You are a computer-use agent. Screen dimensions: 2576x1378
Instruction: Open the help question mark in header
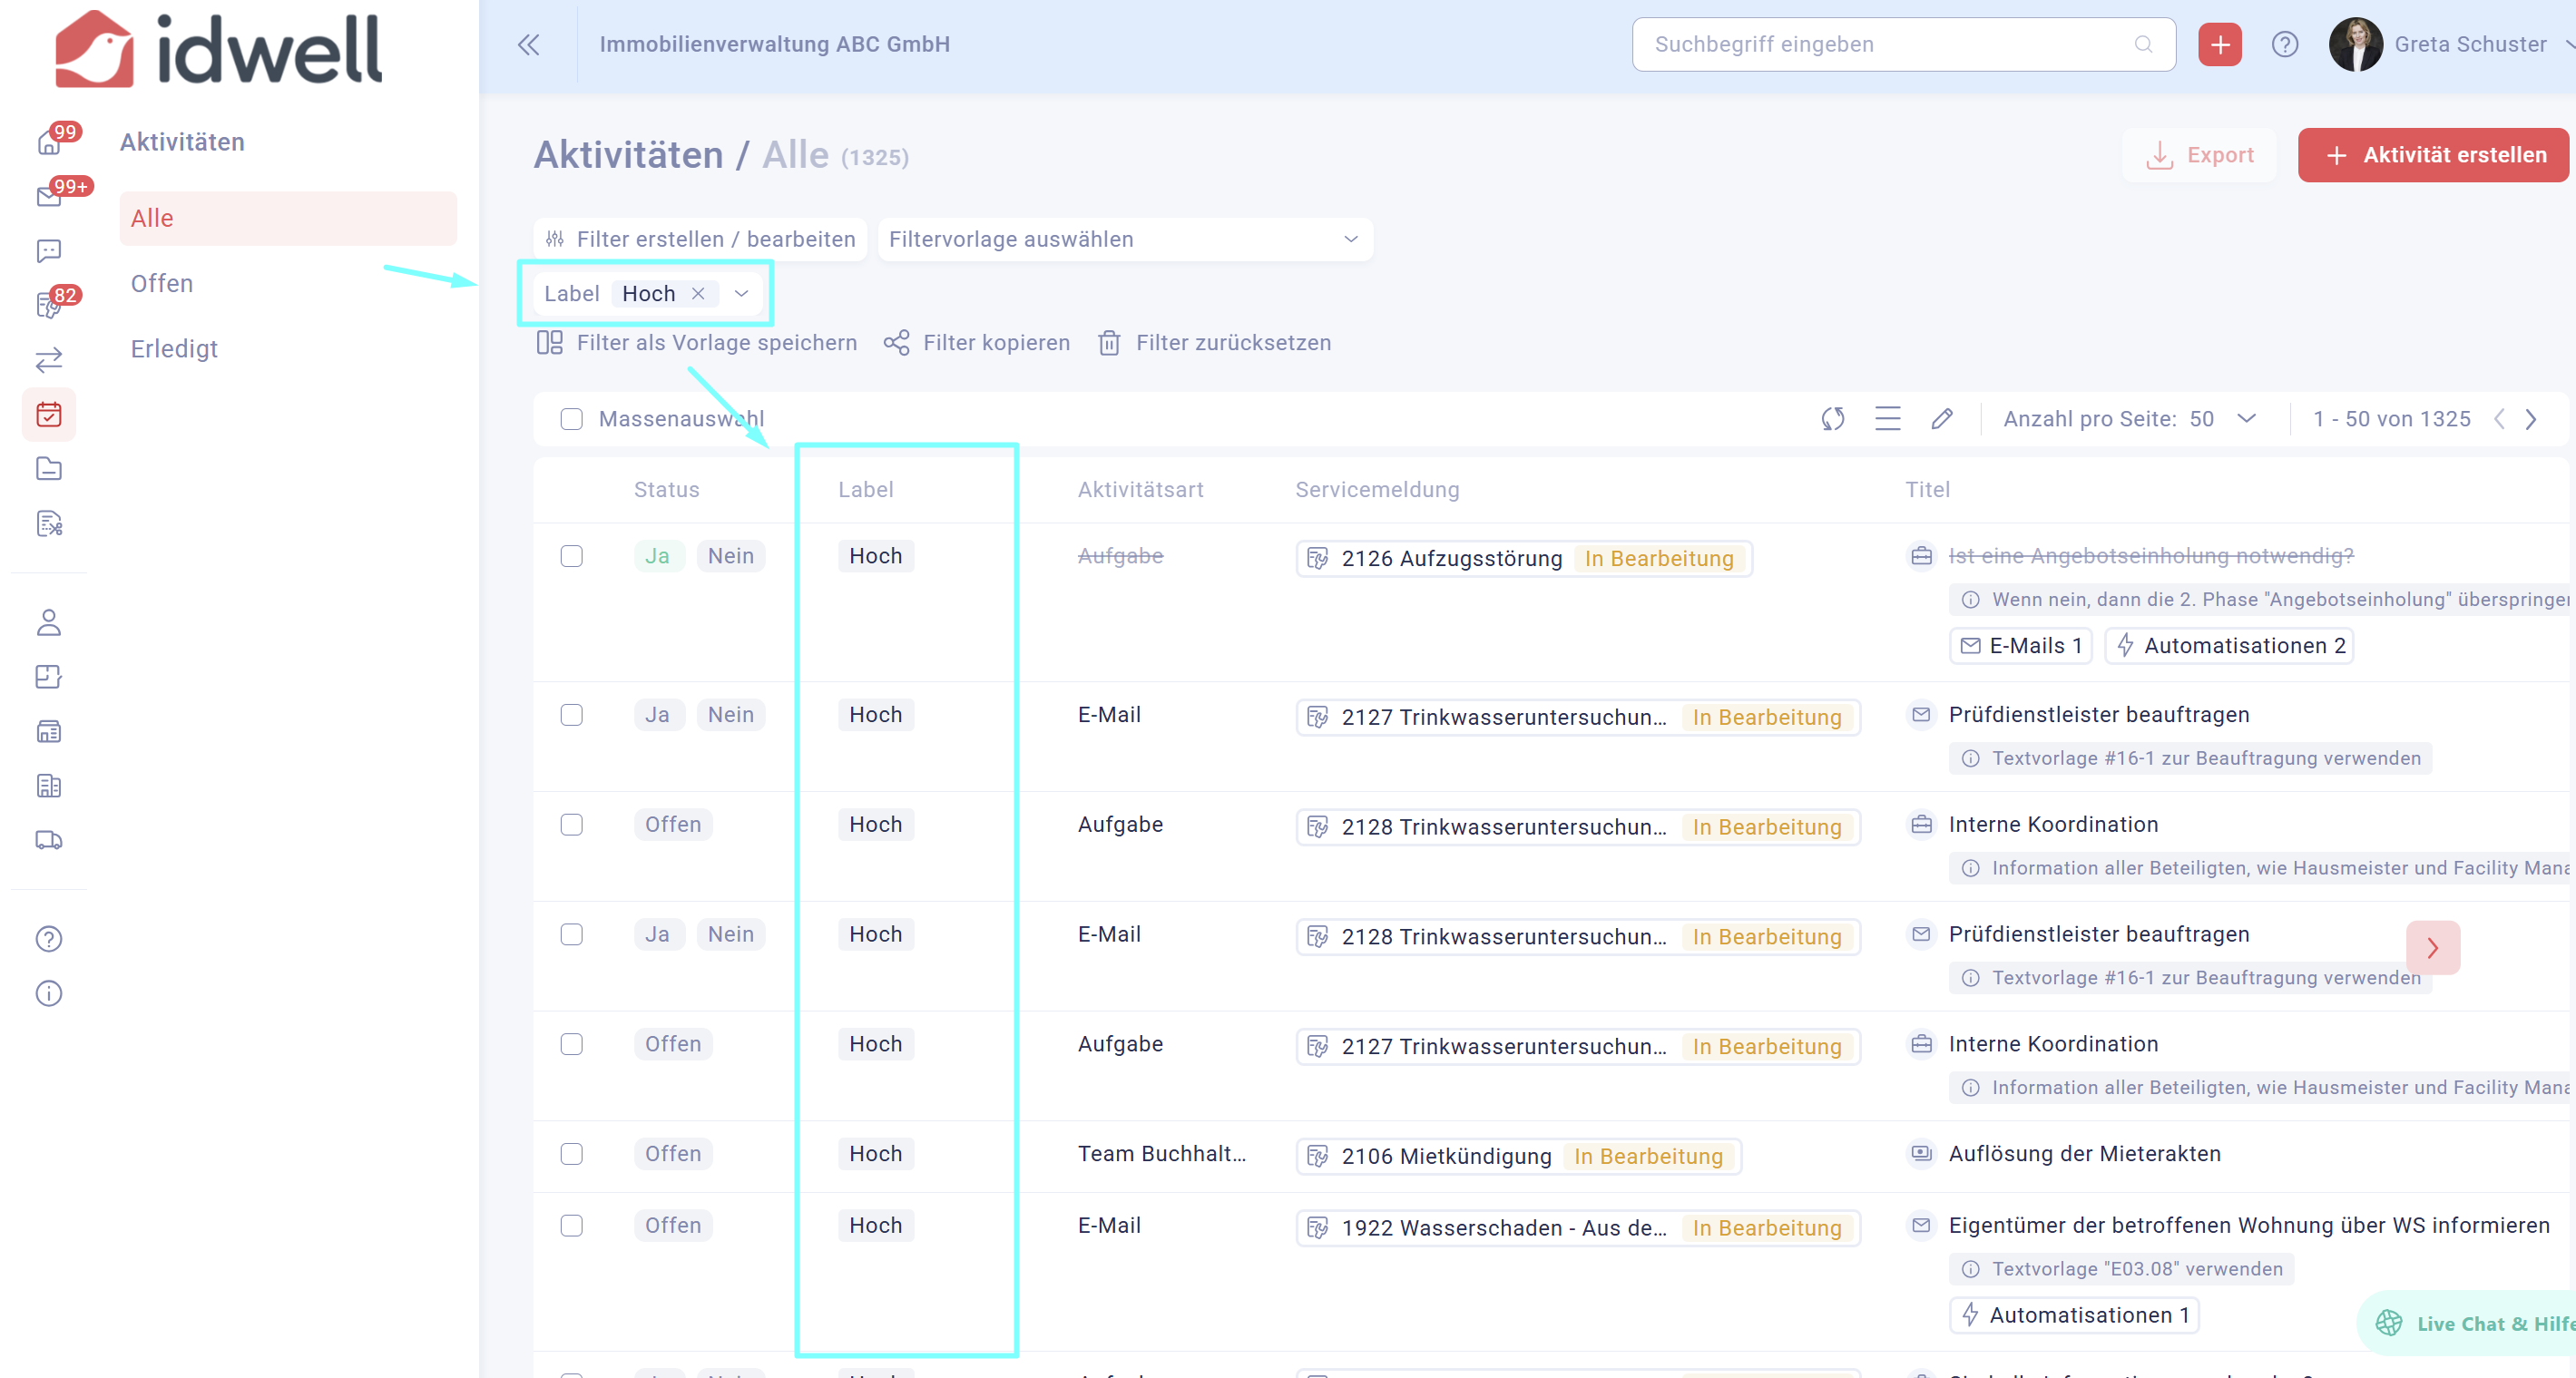(x=2284, y=44)
